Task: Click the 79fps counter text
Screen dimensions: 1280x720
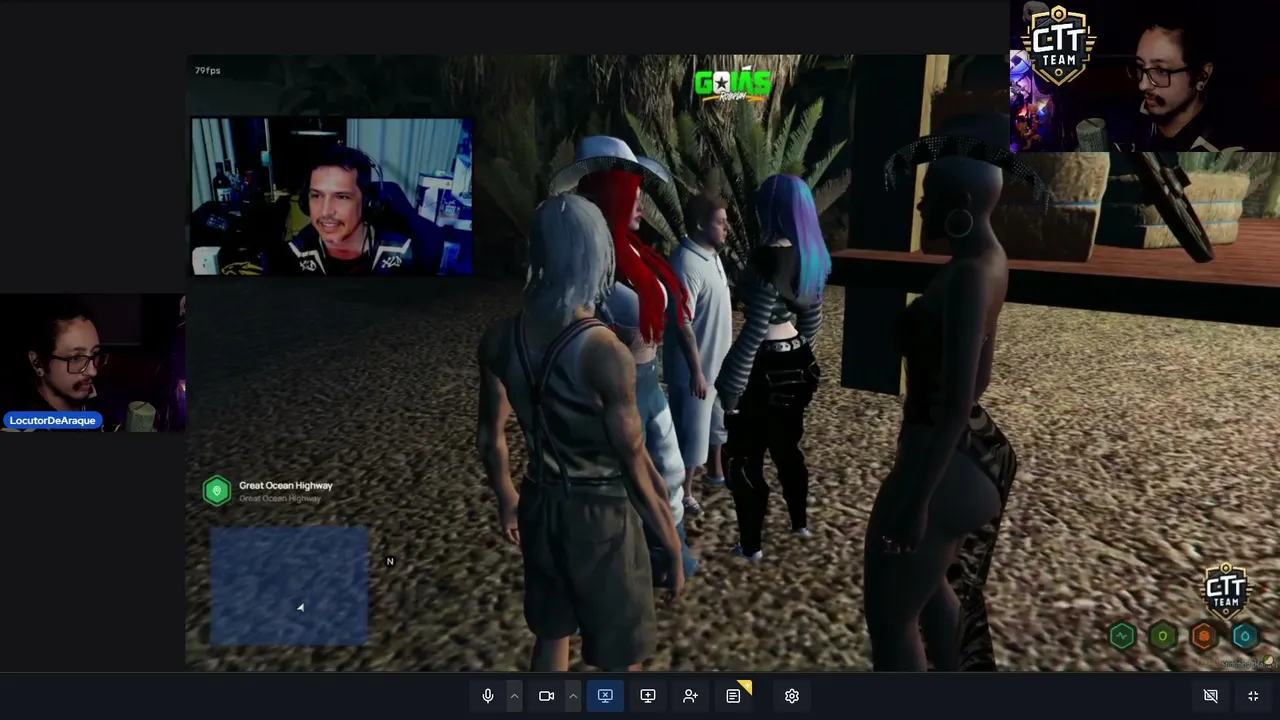Action: [x=207, y=71]
